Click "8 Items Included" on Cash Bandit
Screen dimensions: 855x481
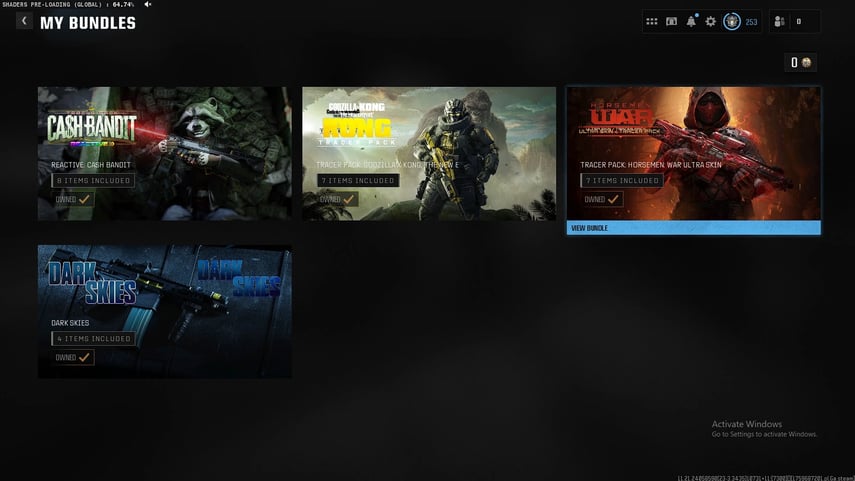click(x=93, y=181)
